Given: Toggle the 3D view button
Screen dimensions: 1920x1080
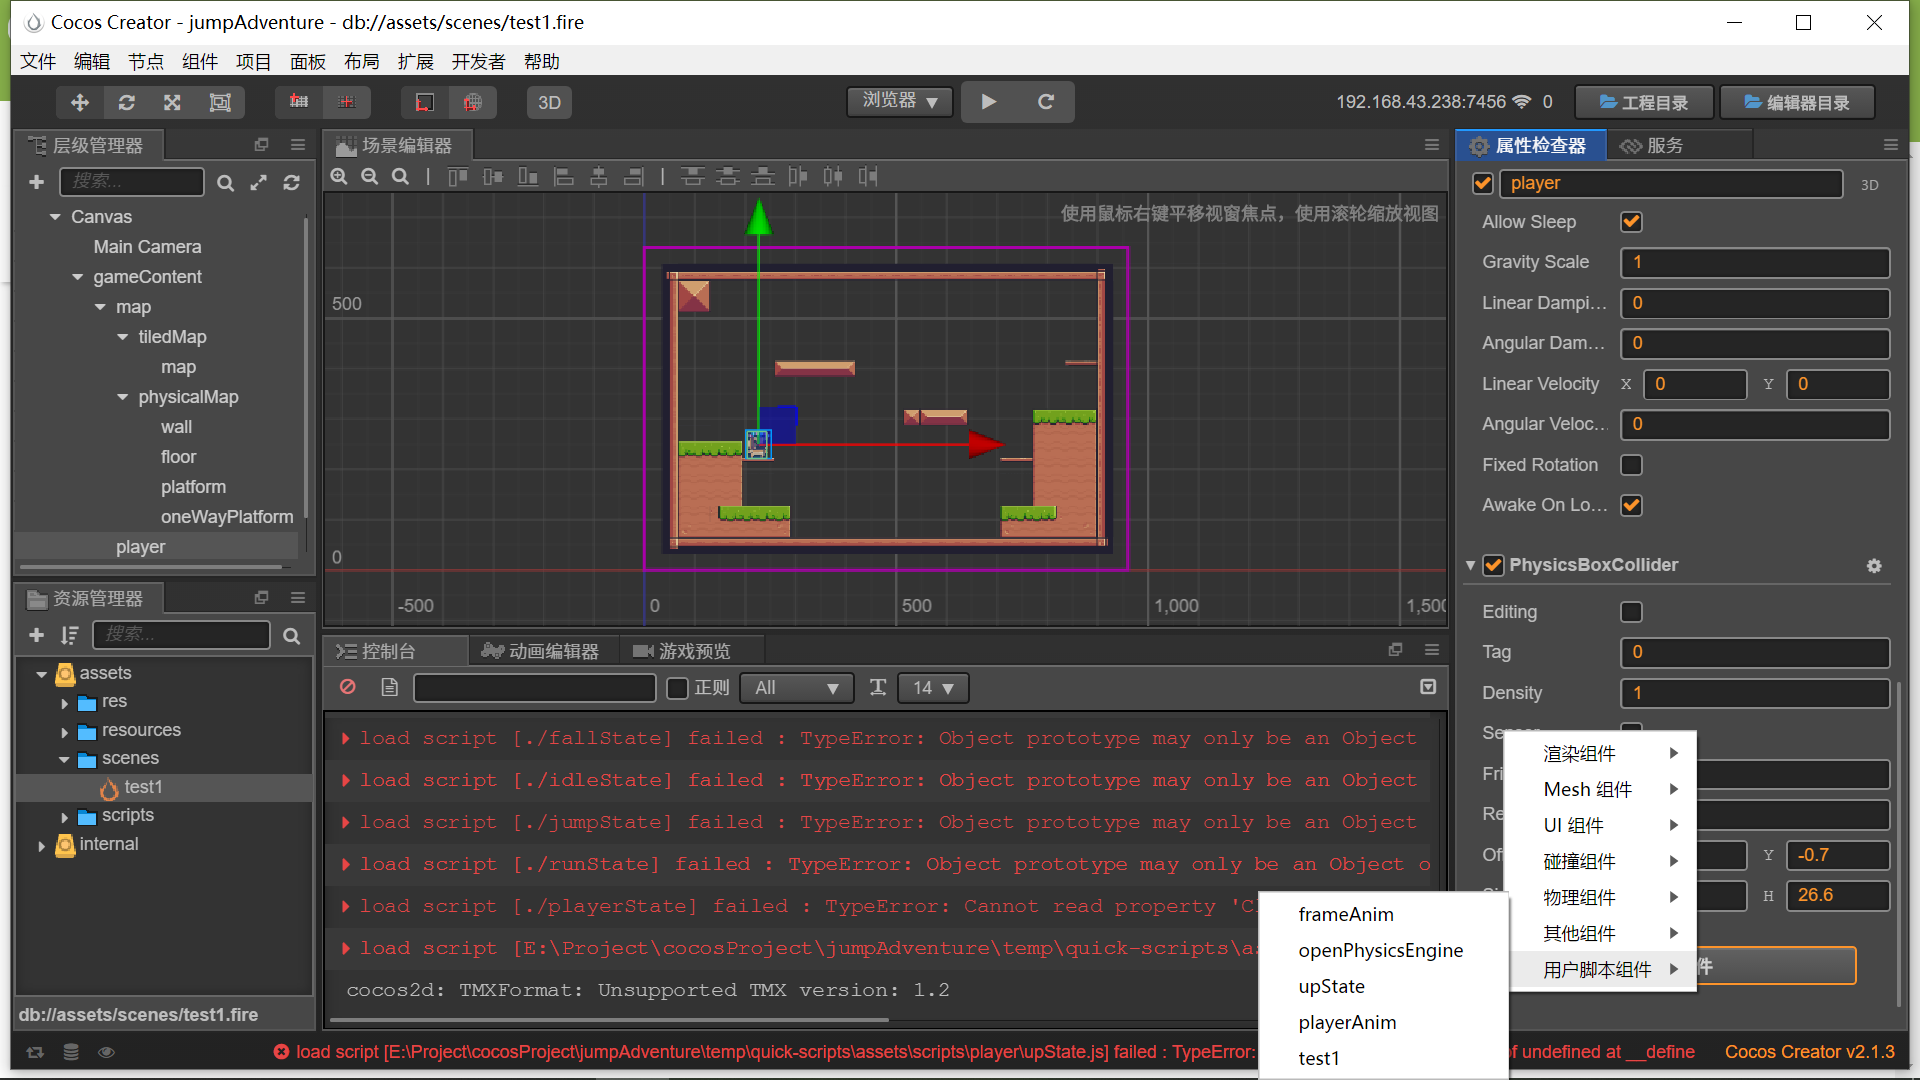Looking at the screenshot, I should tap(549, 102).
